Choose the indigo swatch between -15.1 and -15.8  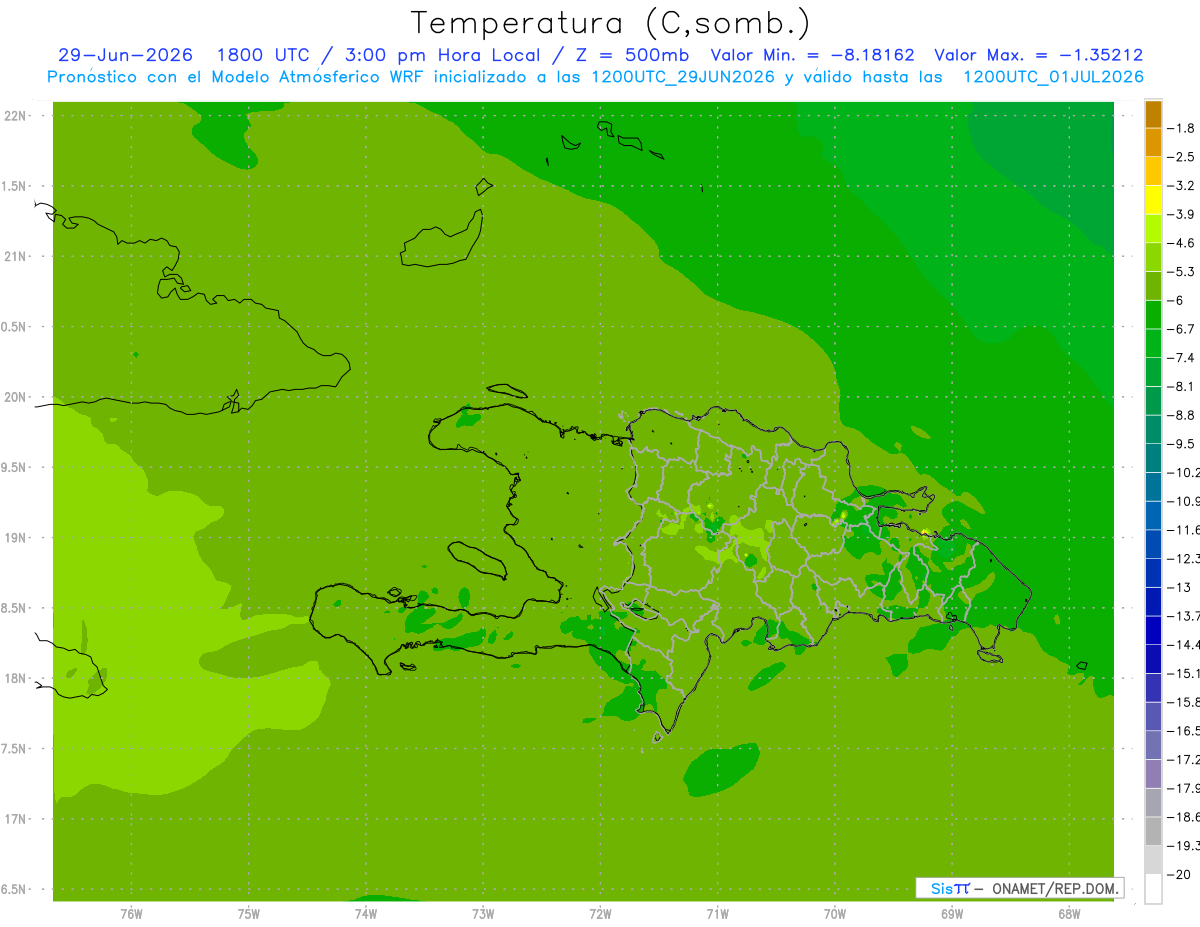click(x=1153, y=687)
